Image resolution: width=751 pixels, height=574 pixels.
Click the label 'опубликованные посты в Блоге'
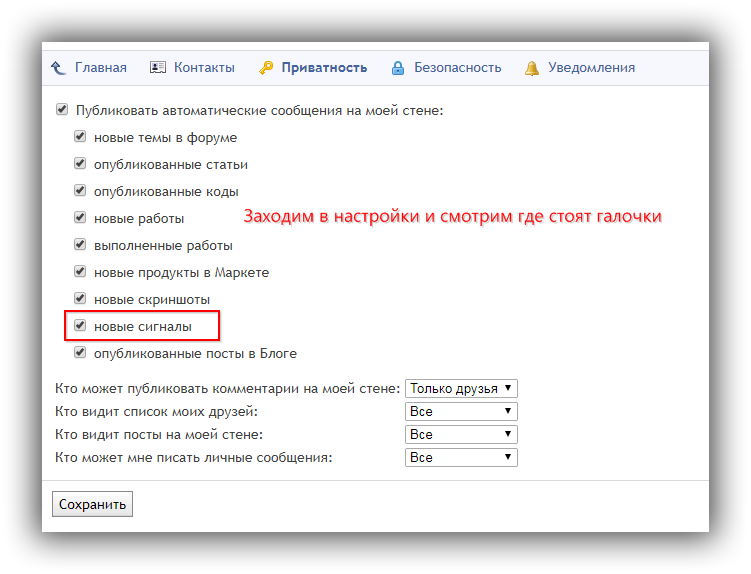pyautogui.click(x=195, y=354)
